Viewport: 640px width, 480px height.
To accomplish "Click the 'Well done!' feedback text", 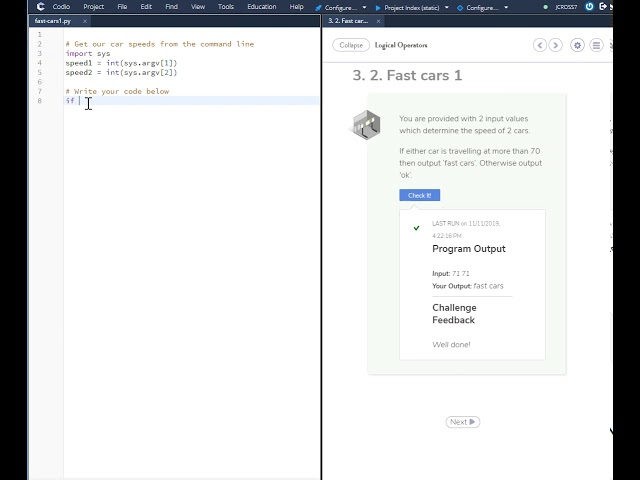I will click(451, 344).
